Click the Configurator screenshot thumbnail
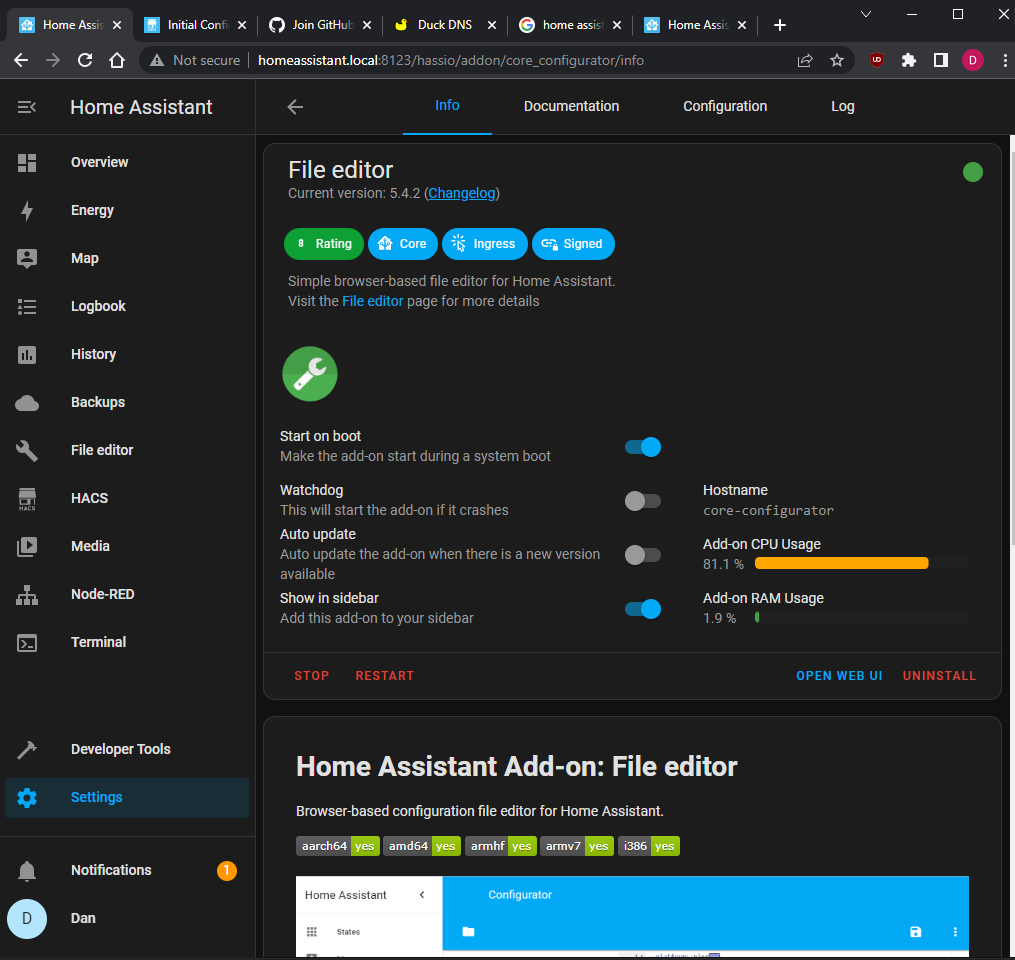Image resolution: width=1015 pixels, height=960 pixels. tap(632, 916)
